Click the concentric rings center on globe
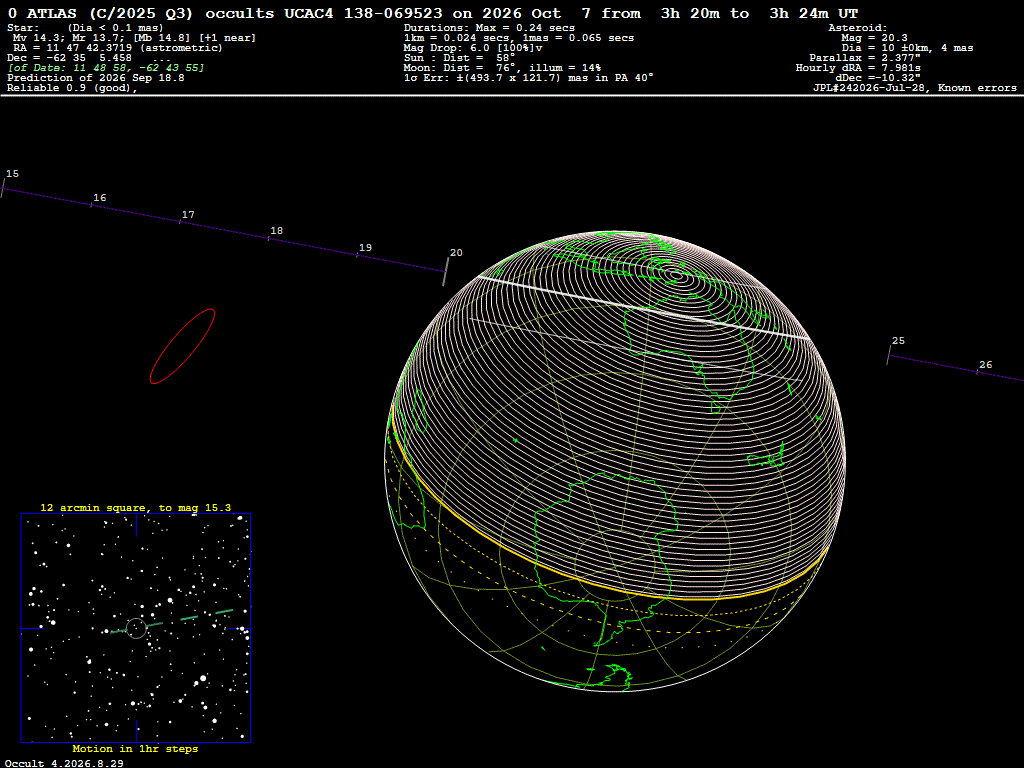1024x768 pixels. (677, 275)
